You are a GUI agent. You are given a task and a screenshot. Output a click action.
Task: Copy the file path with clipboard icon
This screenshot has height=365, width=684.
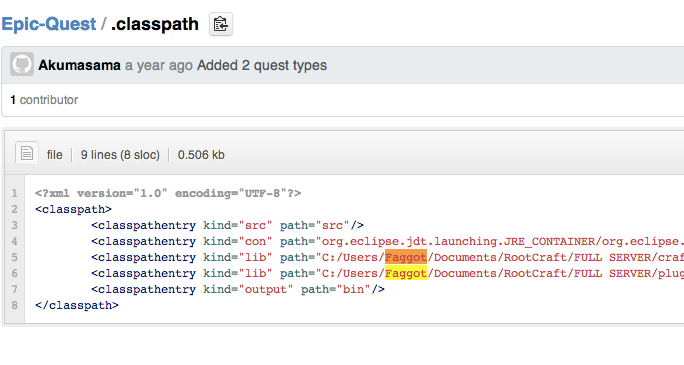[x=221, y=24]
